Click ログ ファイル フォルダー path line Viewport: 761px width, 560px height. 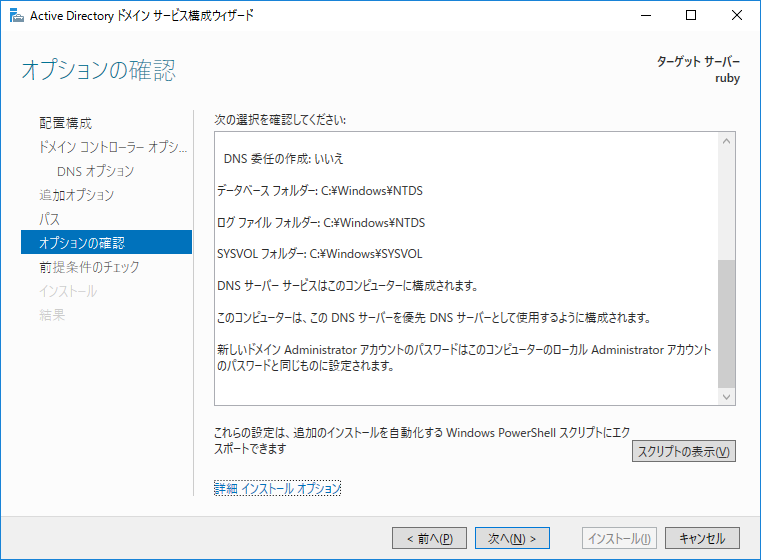[x=321, y=223]
